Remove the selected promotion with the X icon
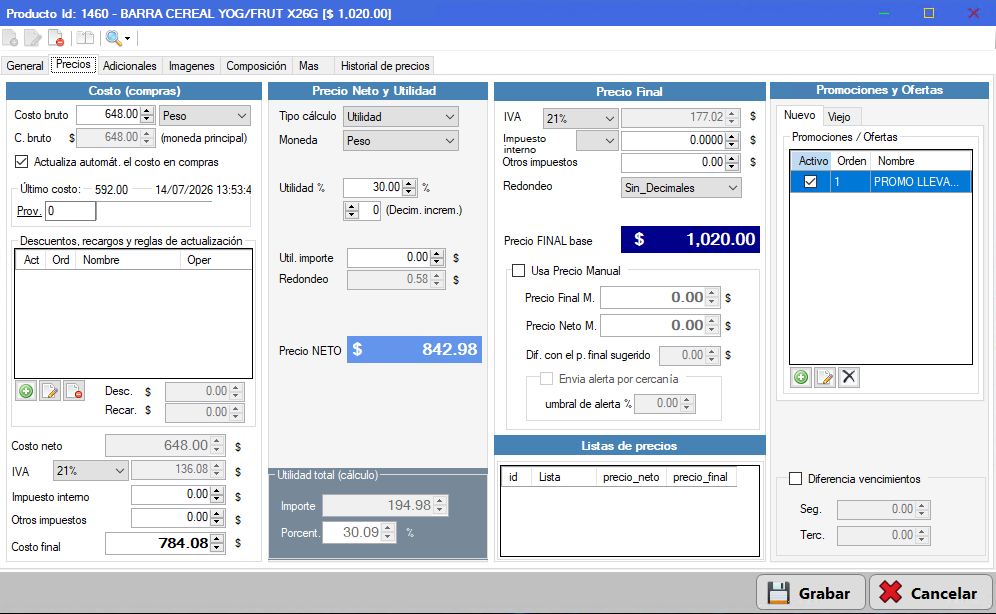The width and height of the screenshot is (996, 614). point(849,378)
